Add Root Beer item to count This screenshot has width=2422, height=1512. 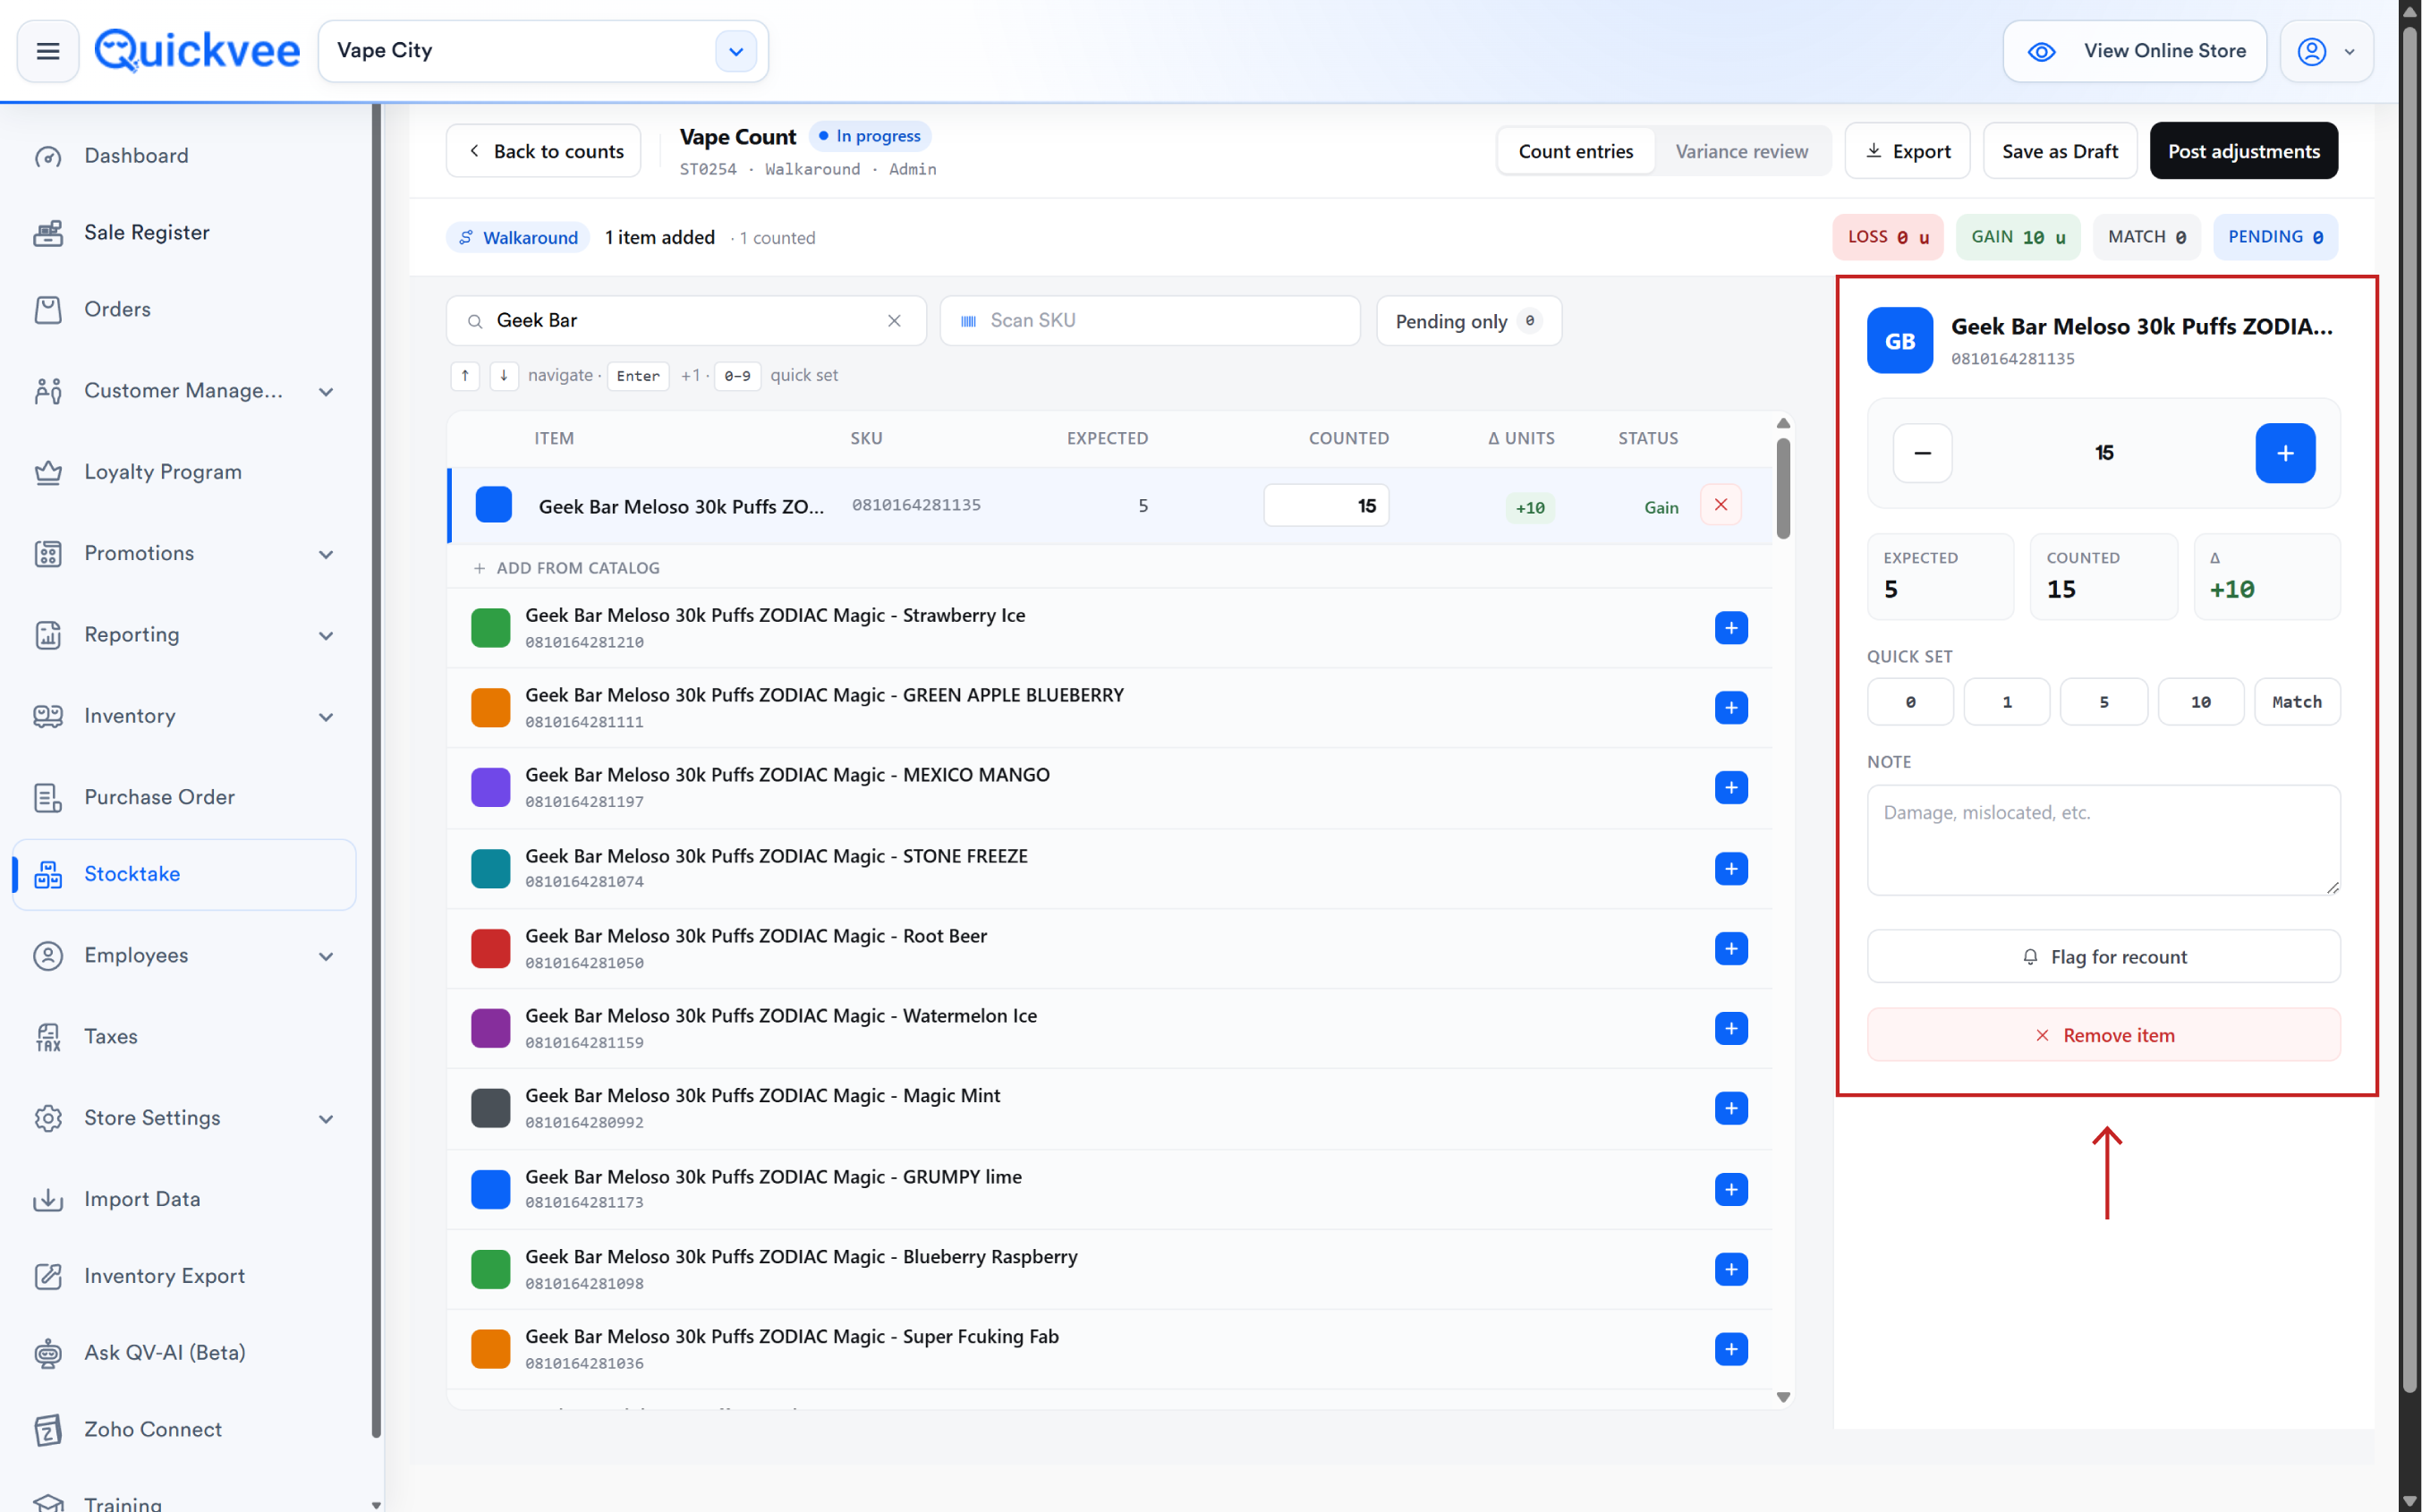tap(1731, 949)
